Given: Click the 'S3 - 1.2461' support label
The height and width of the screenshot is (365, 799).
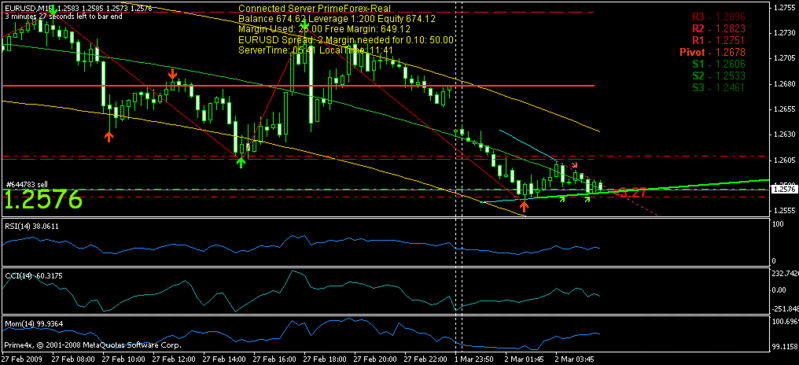Looking at the screenshot, I should coord(719,87).
